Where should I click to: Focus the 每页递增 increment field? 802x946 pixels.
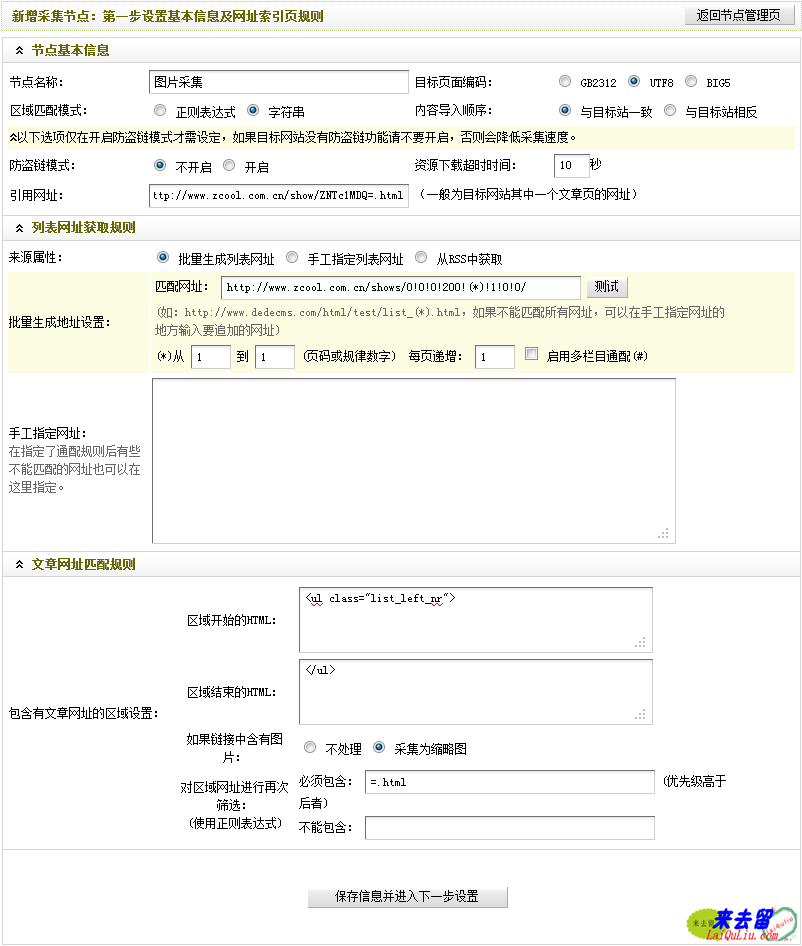click(495, 357)
